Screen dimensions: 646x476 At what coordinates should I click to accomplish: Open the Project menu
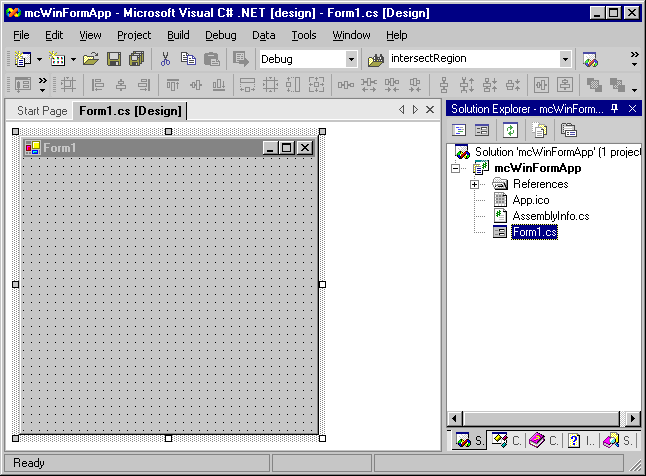point(134,35)
